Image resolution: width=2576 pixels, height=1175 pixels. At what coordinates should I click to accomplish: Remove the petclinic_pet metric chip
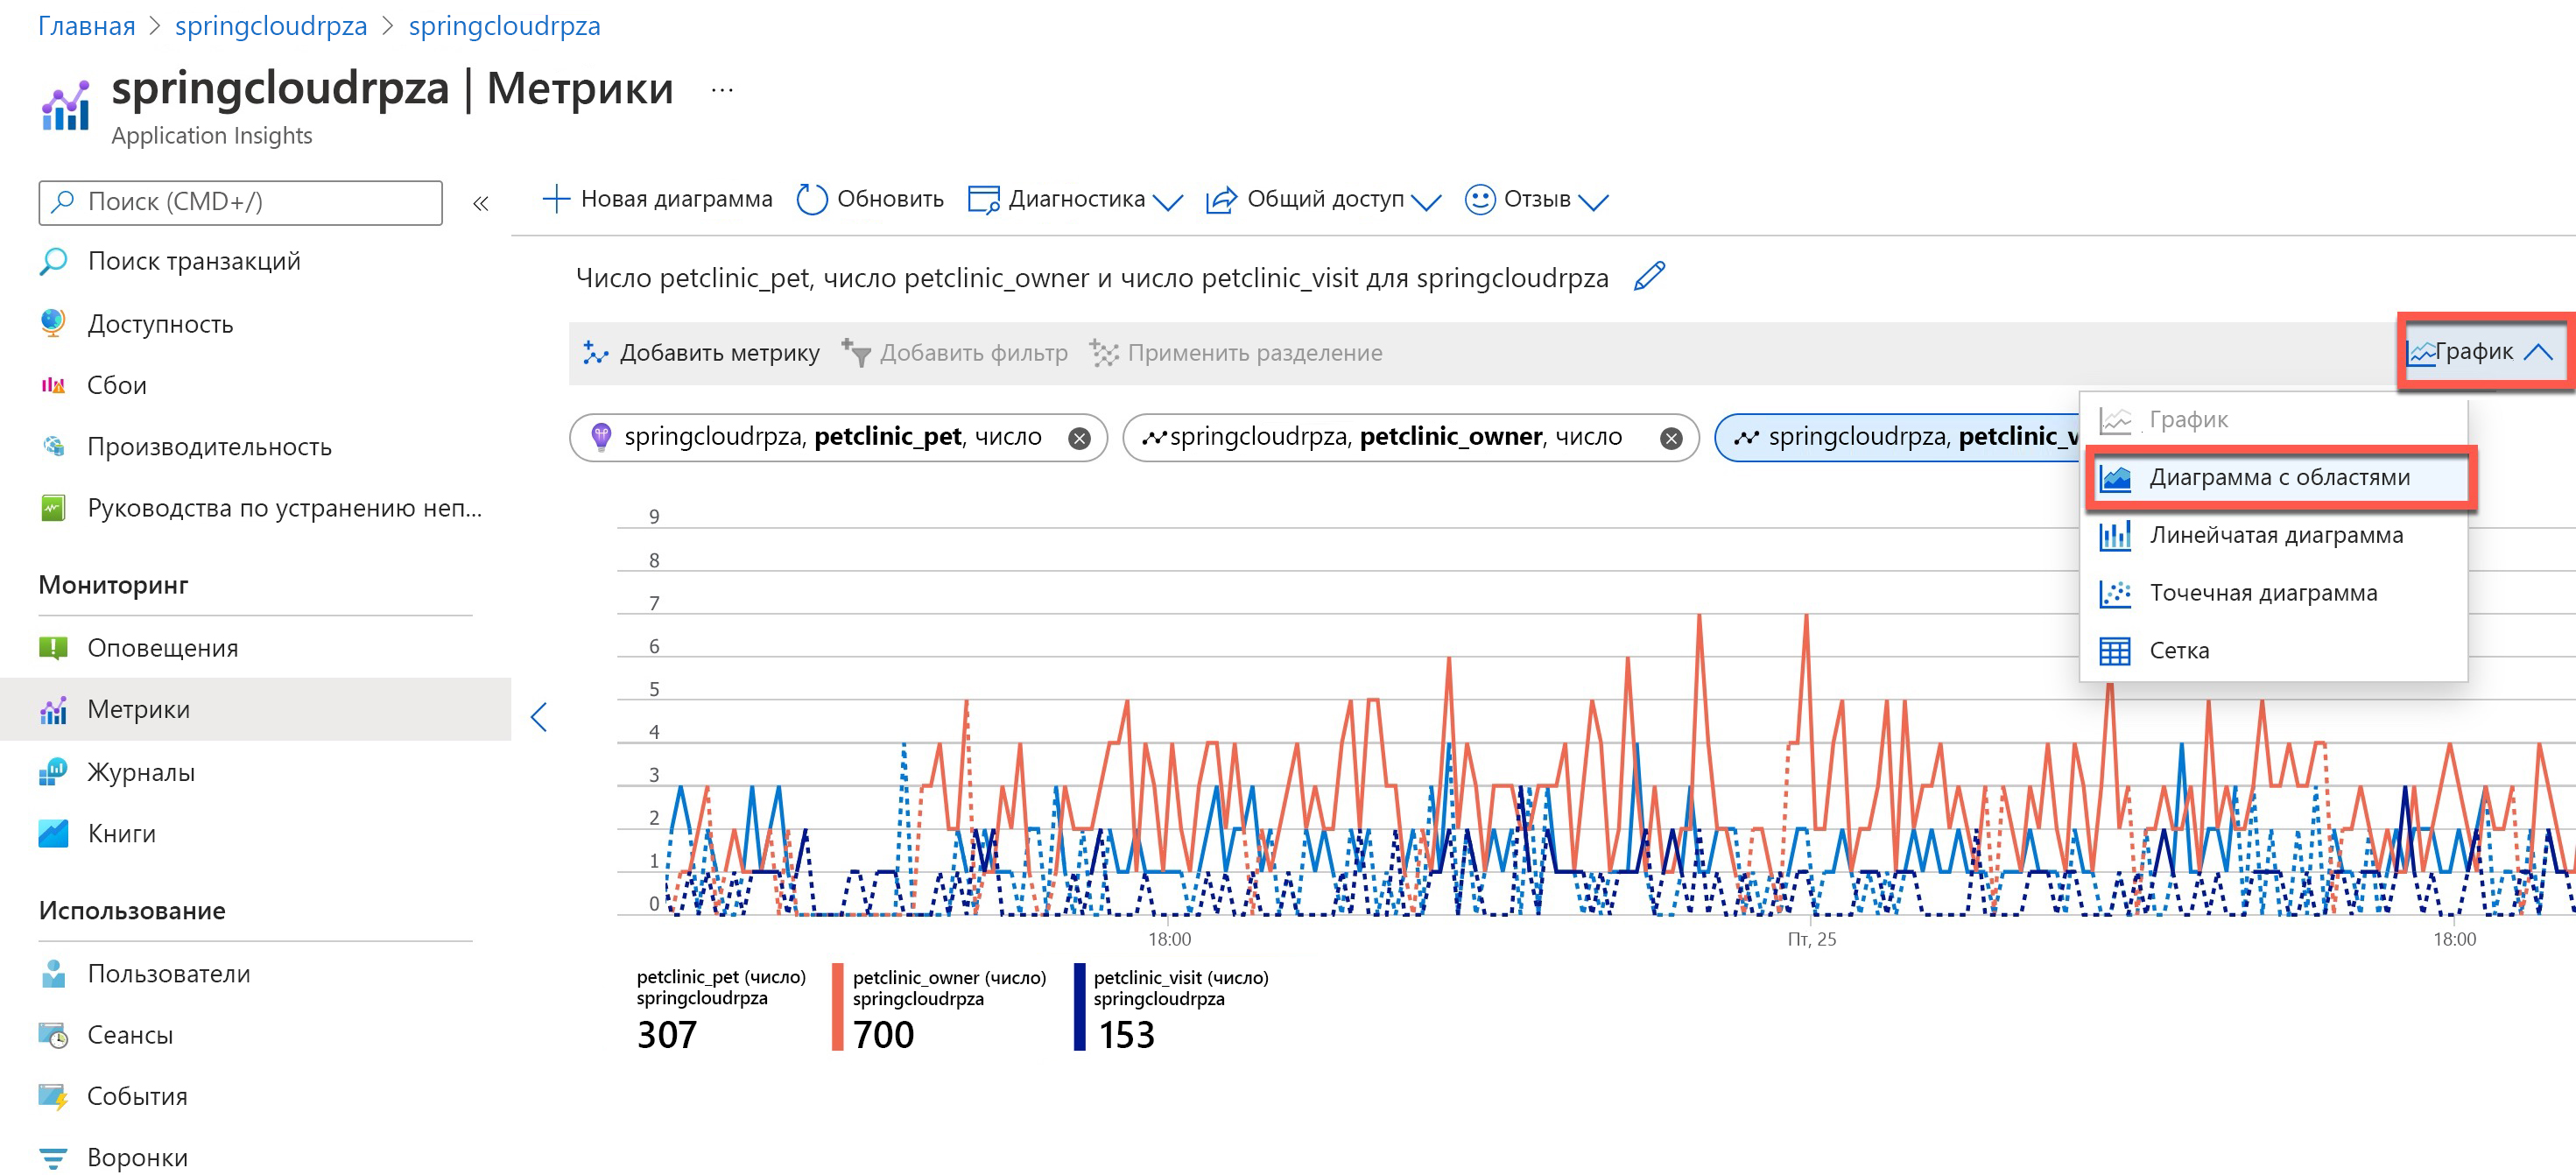click(x=1079, y=438)
